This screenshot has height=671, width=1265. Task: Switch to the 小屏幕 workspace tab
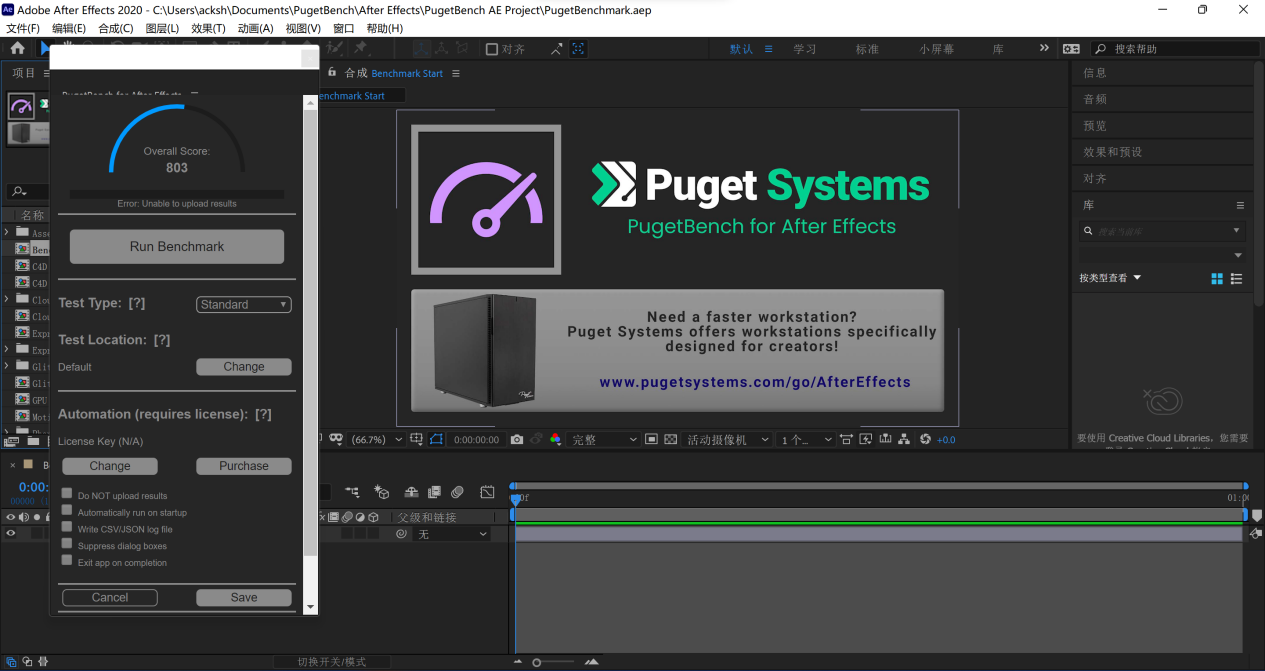[x=937, y=48]
